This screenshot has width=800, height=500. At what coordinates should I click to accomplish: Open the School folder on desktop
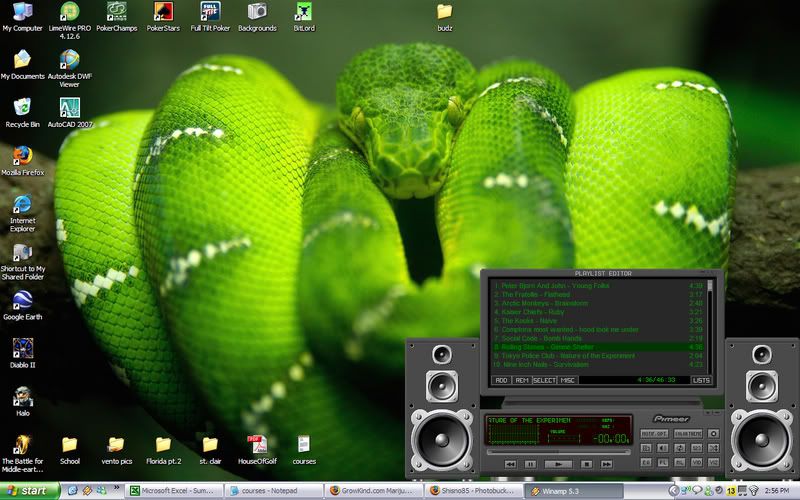click(69, 450)
